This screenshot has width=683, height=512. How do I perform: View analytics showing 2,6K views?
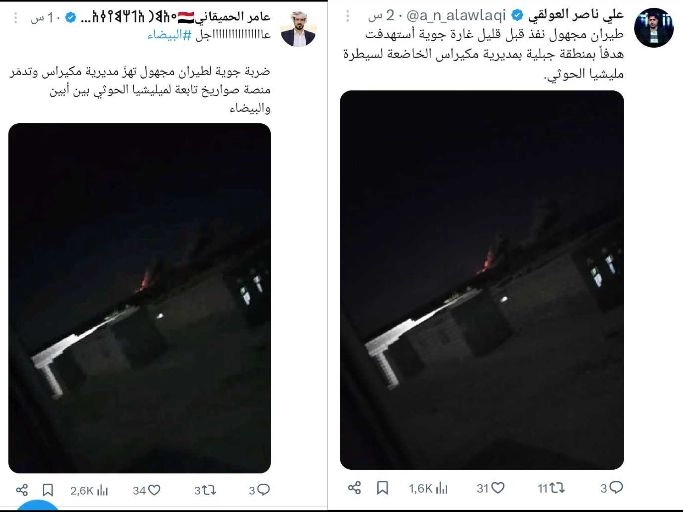click(89, 491)
